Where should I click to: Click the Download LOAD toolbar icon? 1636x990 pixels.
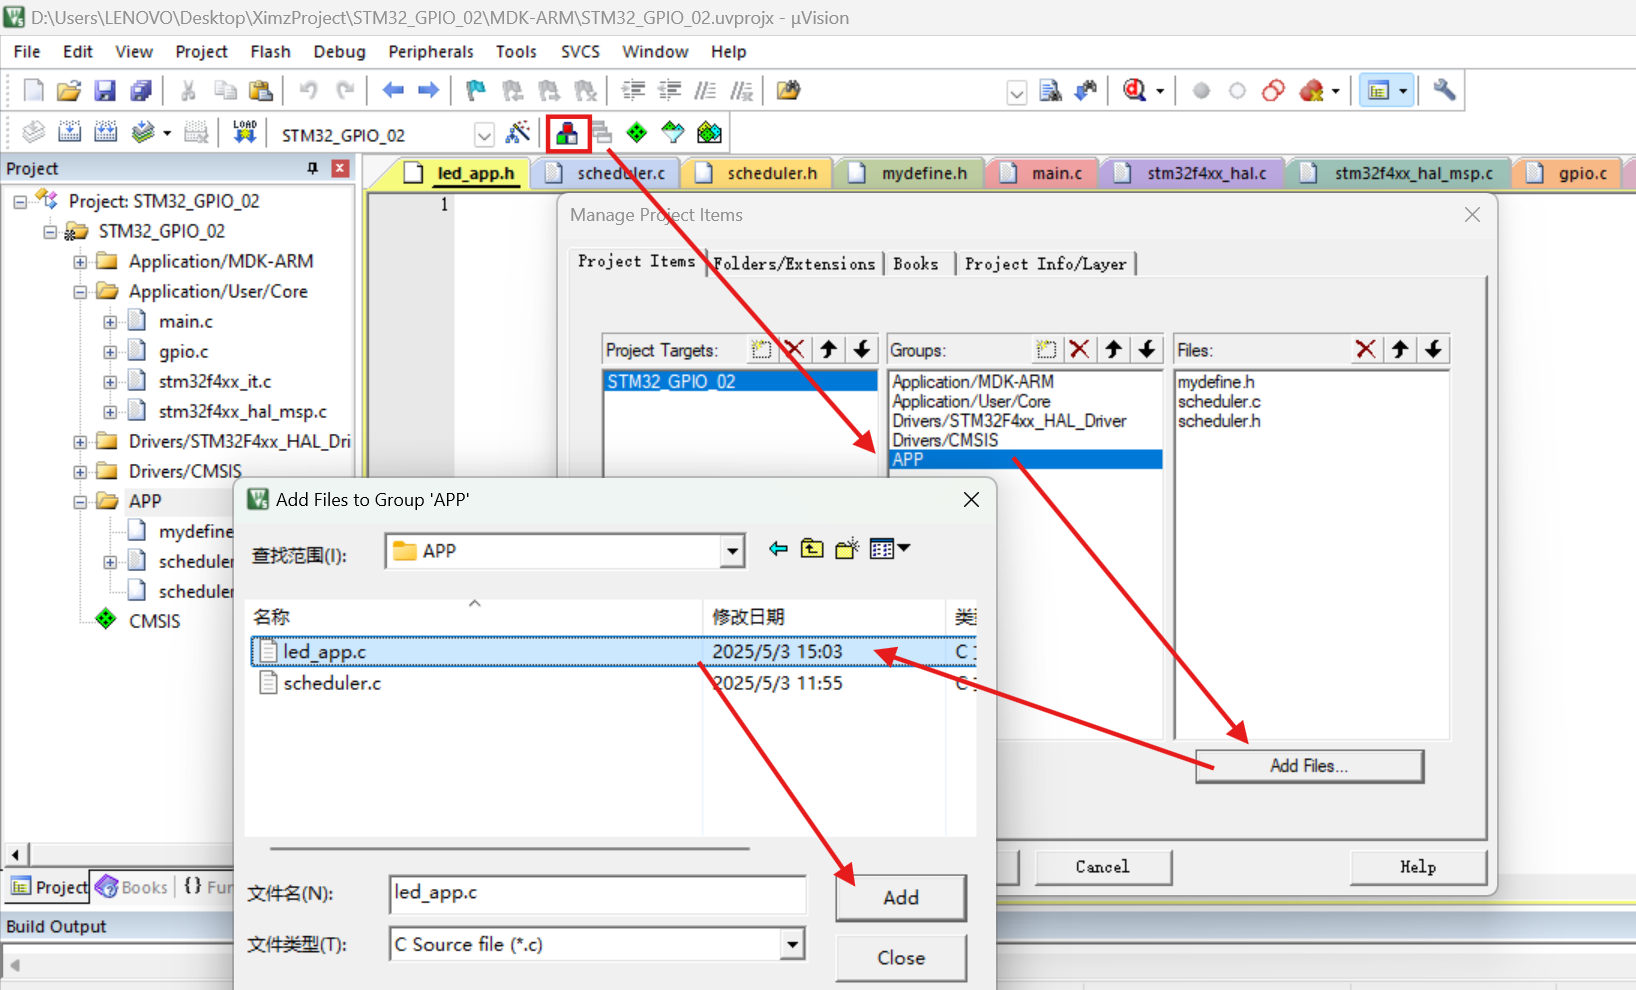(245, 133)
